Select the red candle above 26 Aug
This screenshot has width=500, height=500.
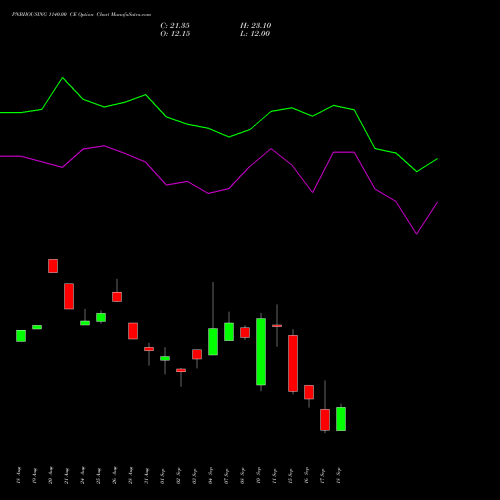117,297
